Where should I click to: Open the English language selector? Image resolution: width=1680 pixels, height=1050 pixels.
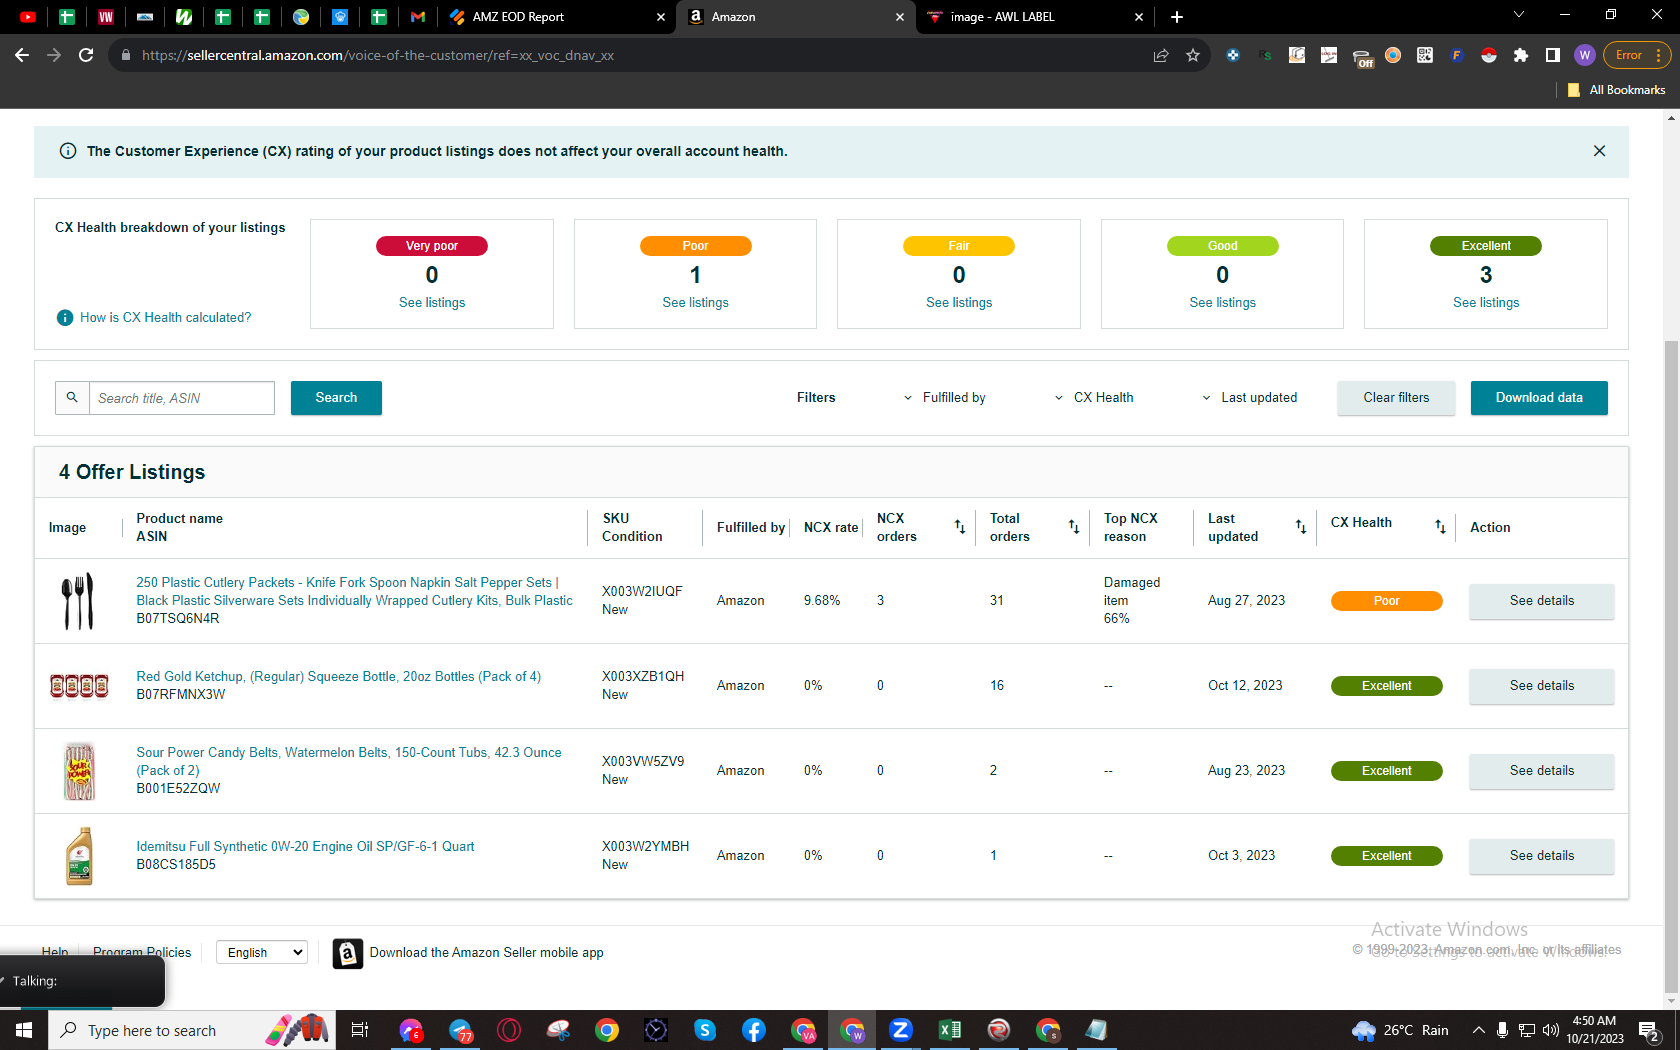[261, 953]
